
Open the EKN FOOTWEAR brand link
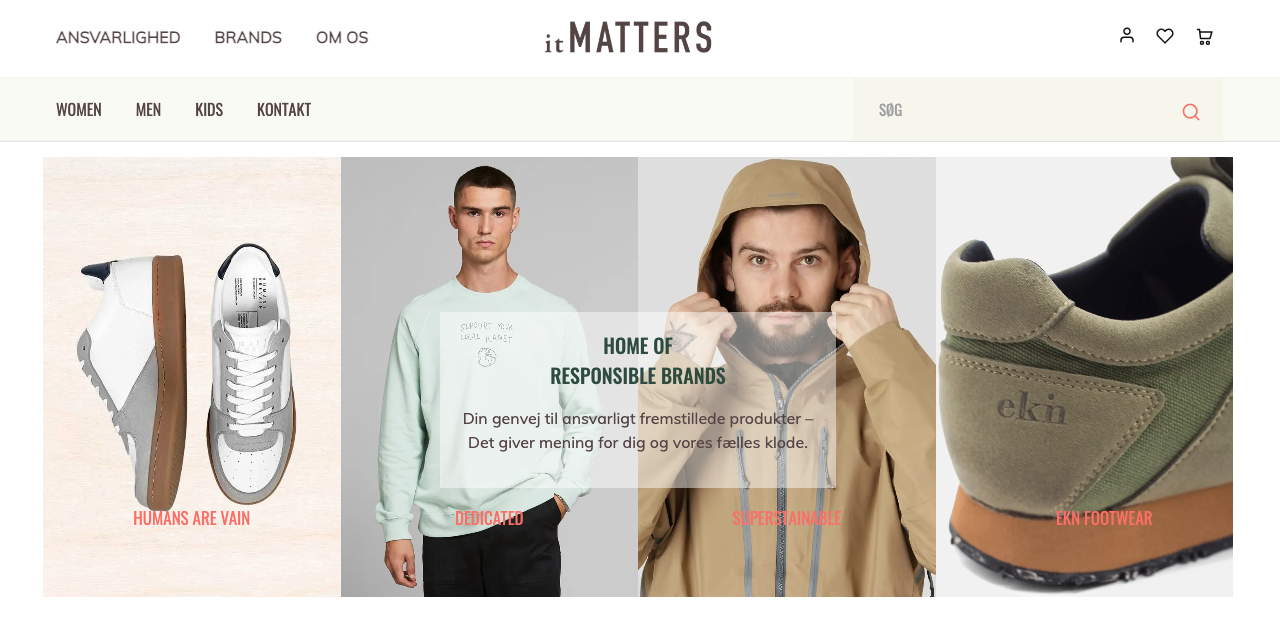(1104, 518)
